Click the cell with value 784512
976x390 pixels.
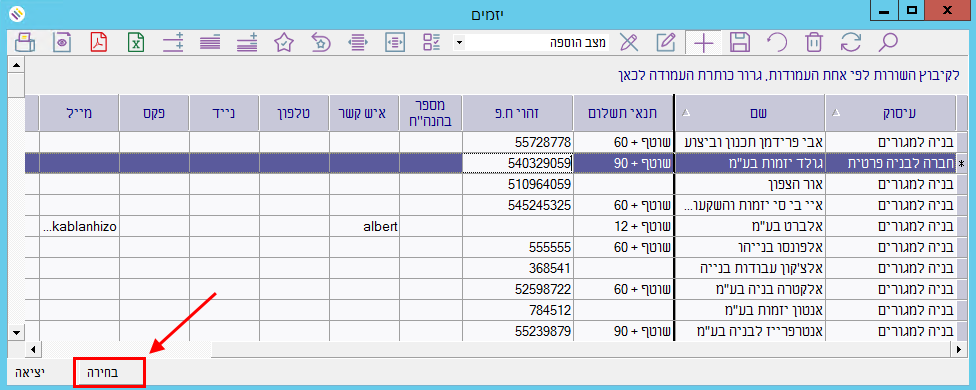517,311
